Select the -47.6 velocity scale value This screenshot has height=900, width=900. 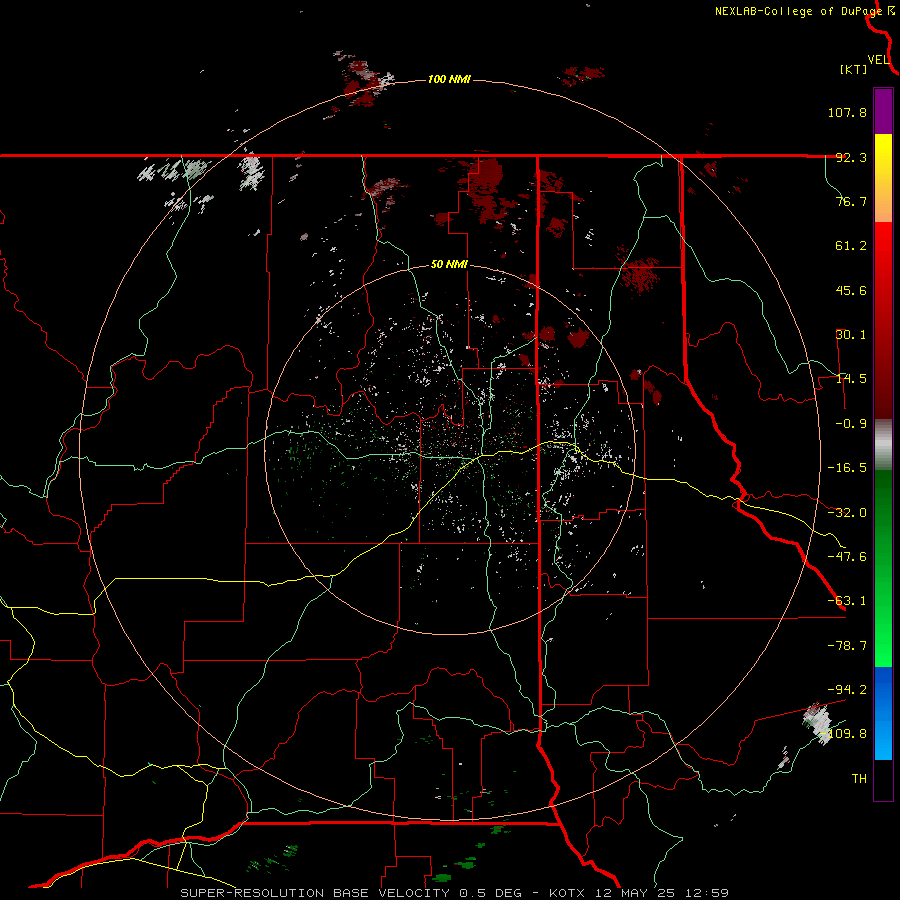coord(847,557)
